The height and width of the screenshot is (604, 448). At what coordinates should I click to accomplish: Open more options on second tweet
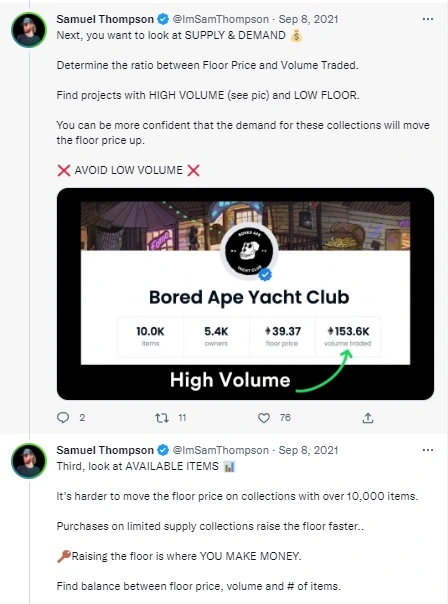pyautogui.click(x=428, y=450)
